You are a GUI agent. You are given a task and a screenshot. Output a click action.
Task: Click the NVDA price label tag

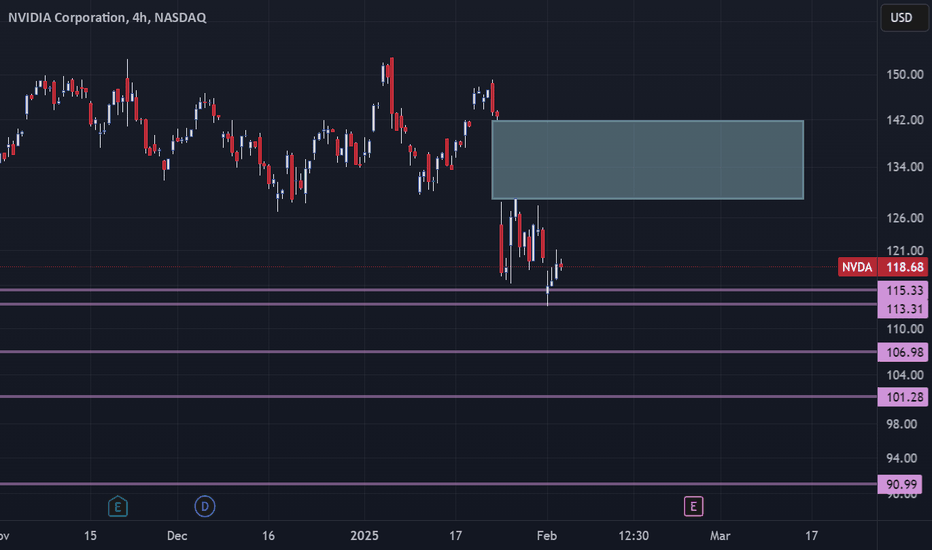click(857, 267)
